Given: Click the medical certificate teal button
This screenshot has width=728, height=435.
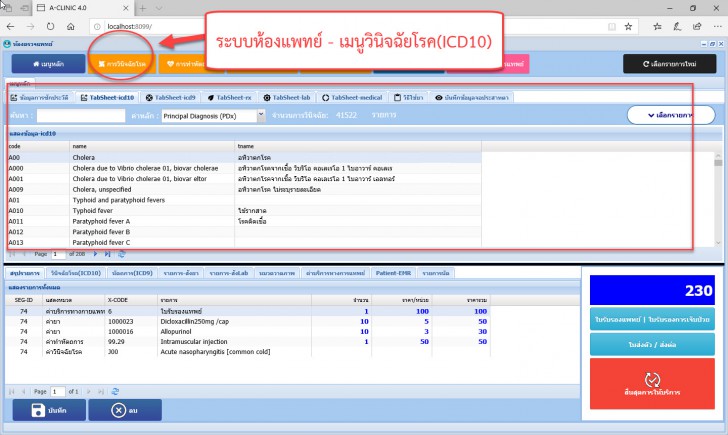Looking at the screenshot, I should (x=652, y=319).
